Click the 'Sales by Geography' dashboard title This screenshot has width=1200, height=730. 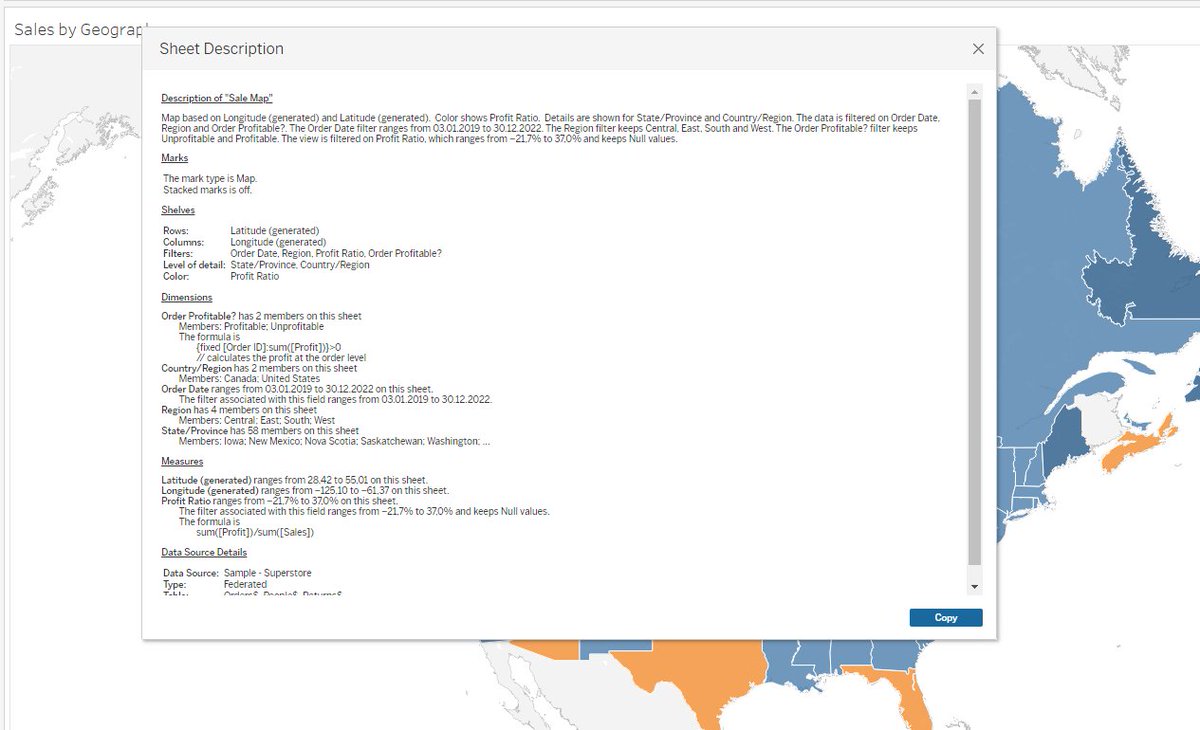click(80, 30)
